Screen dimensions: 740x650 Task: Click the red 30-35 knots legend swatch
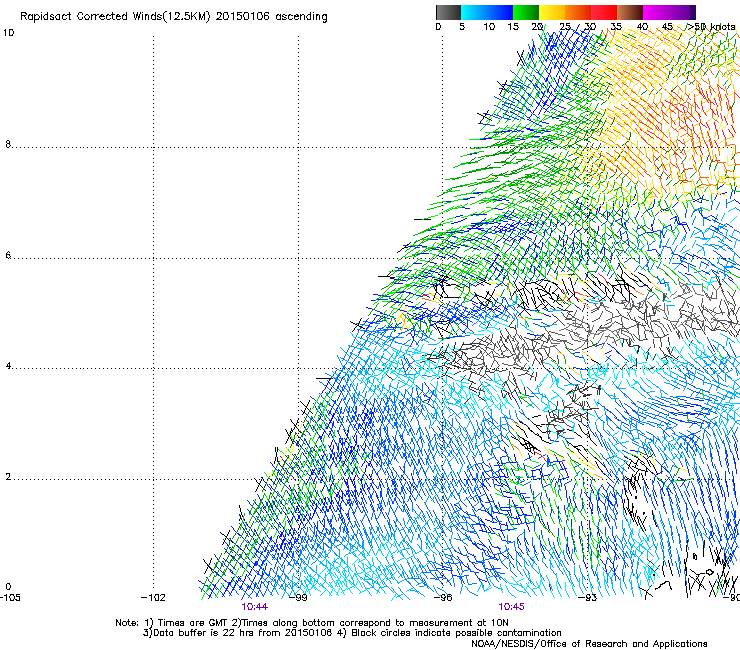click(x=604, y=12)
